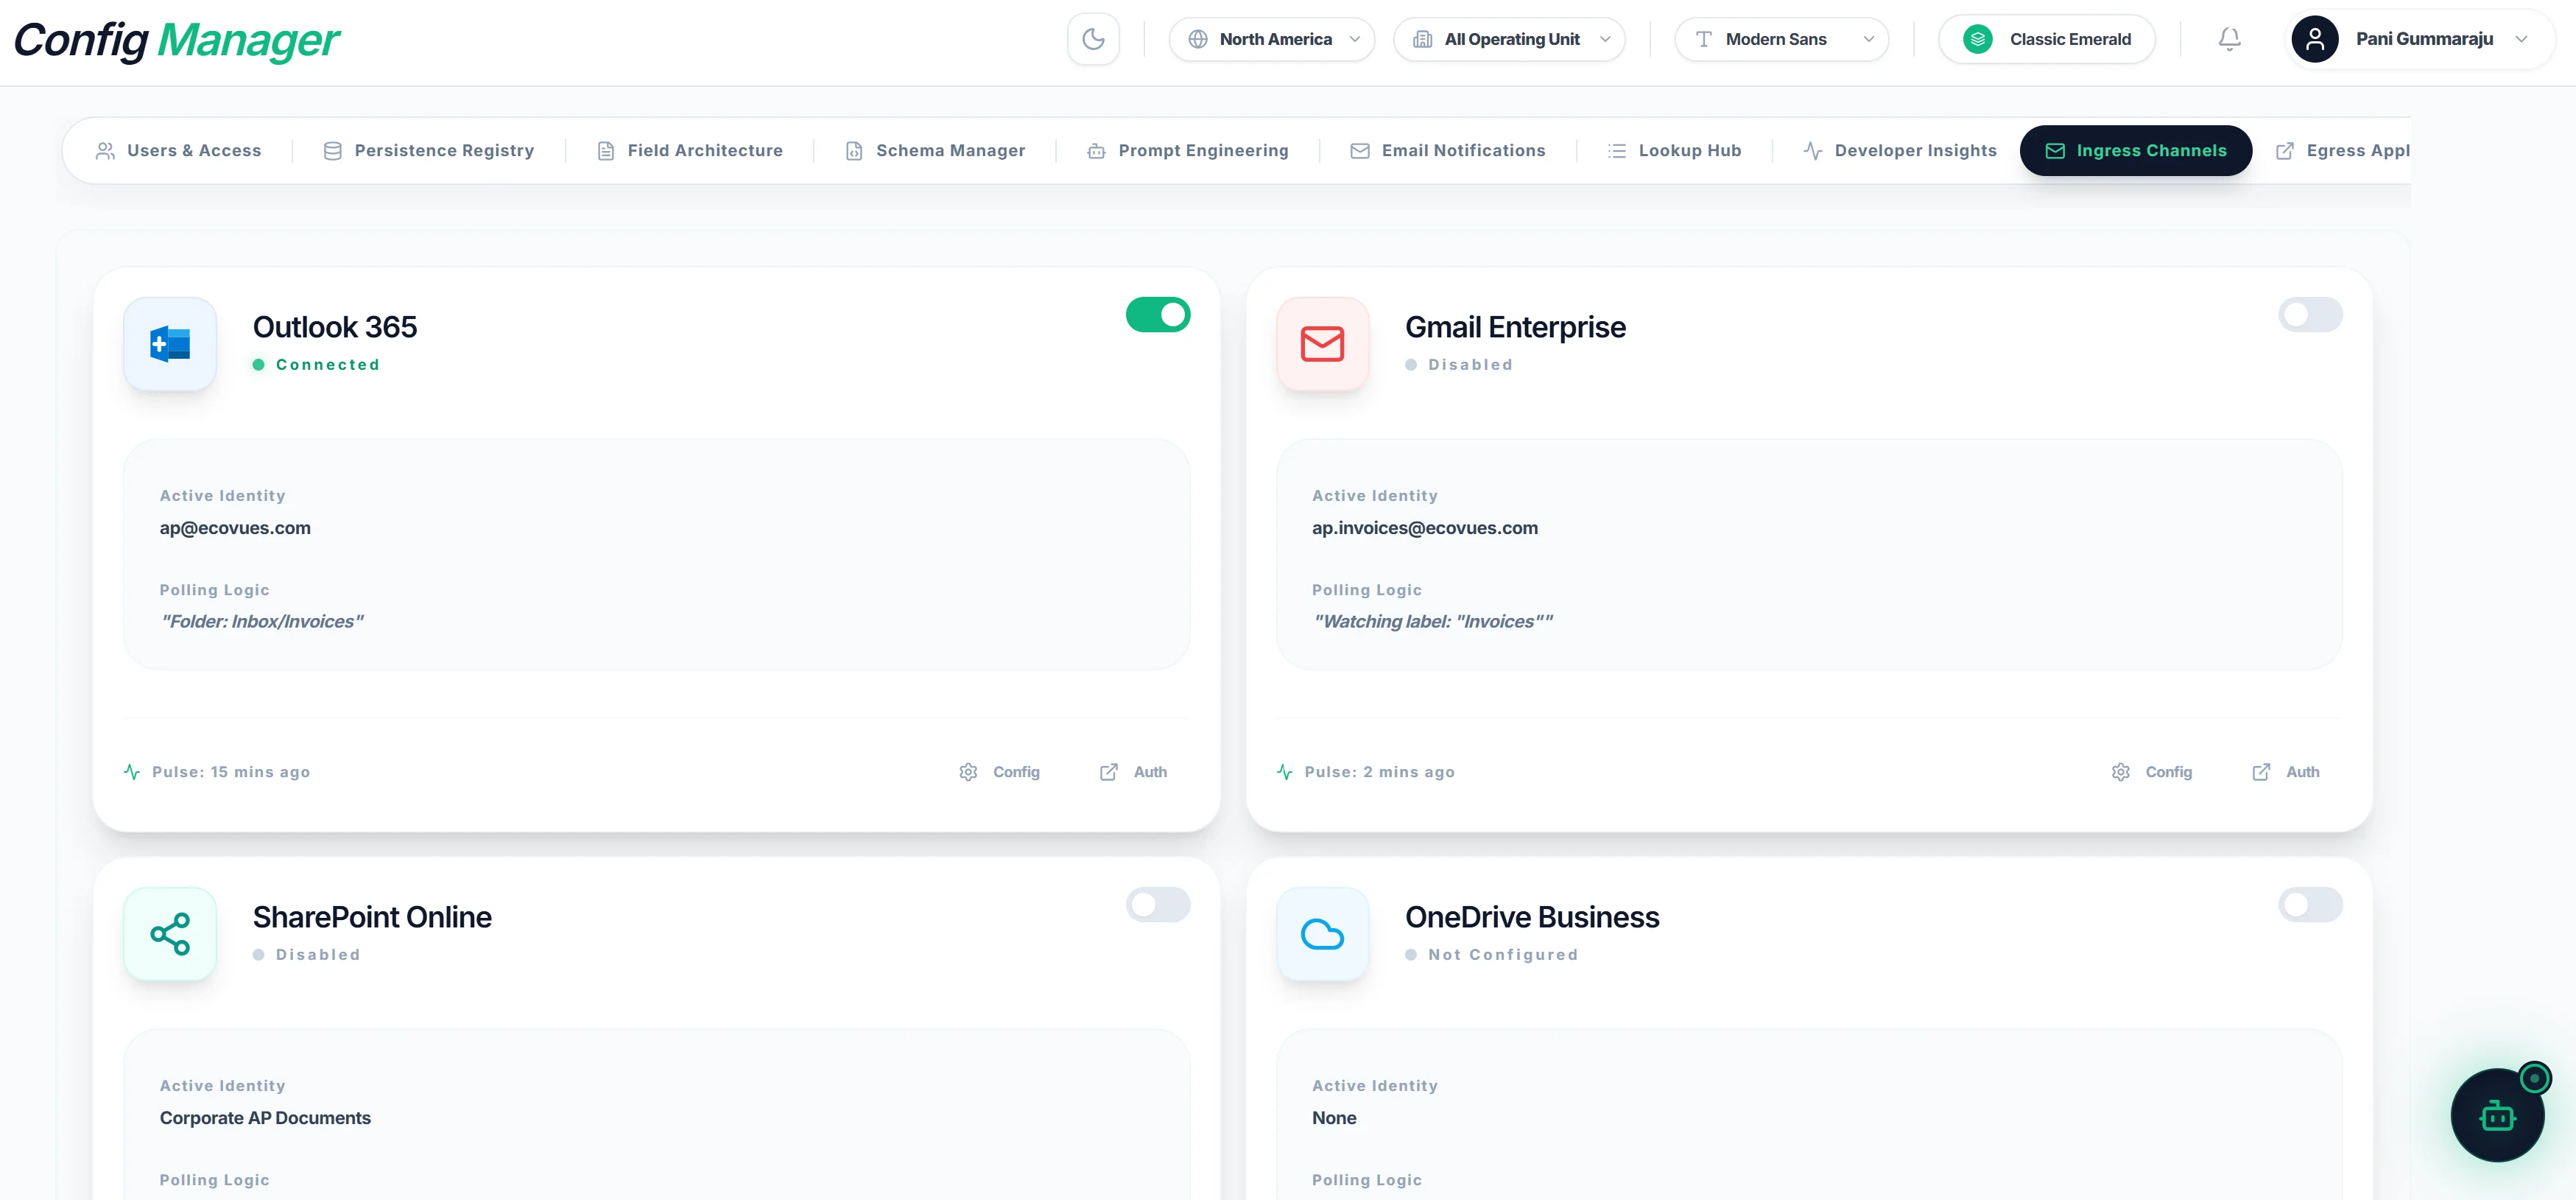Screen dimensions: 2576x1200
Task: Click Outlook 365 Auth external-link icon
Action: tap(1108, 772)
